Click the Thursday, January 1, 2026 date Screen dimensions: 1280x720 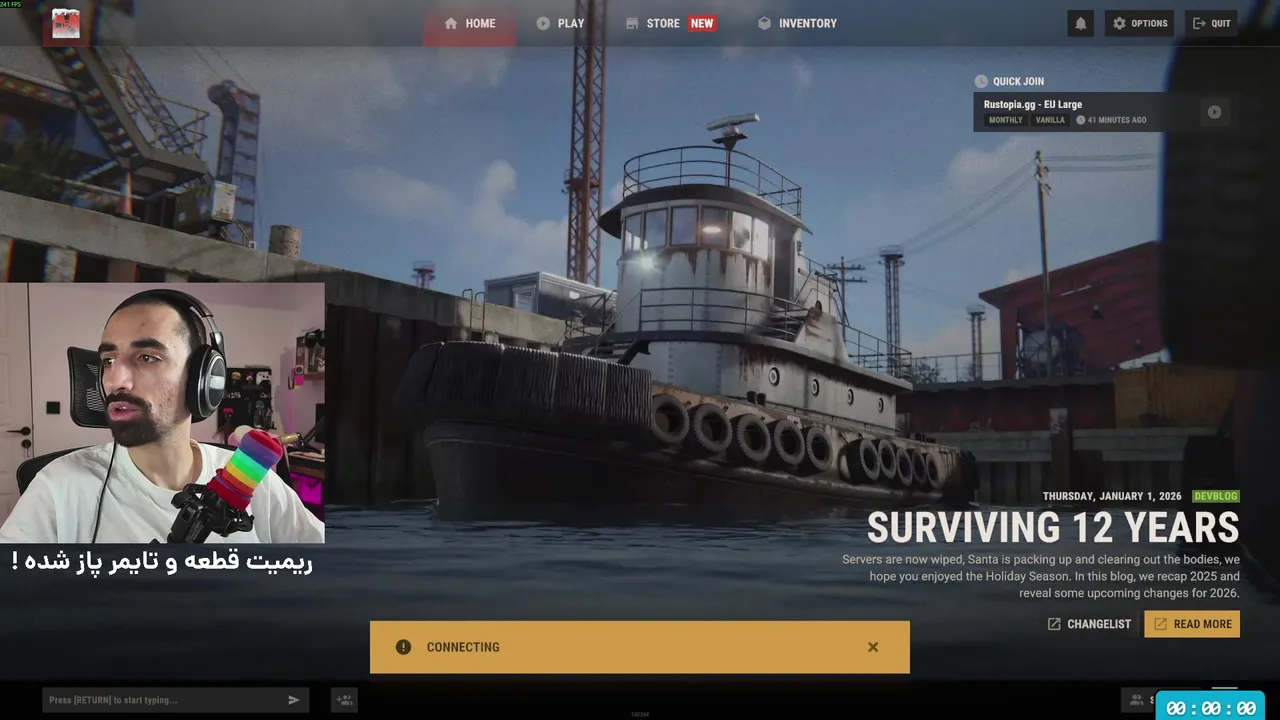pyautogui.click(x=1112, y=496)
